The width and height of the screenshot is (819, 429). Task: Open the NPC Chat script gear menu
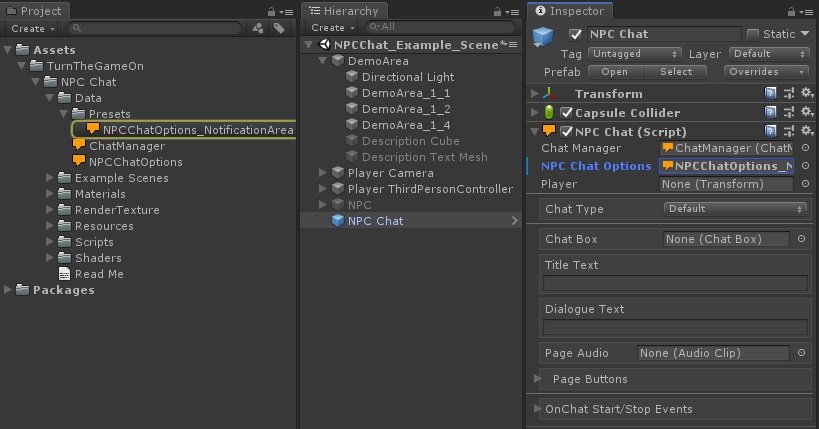[806, 131]
